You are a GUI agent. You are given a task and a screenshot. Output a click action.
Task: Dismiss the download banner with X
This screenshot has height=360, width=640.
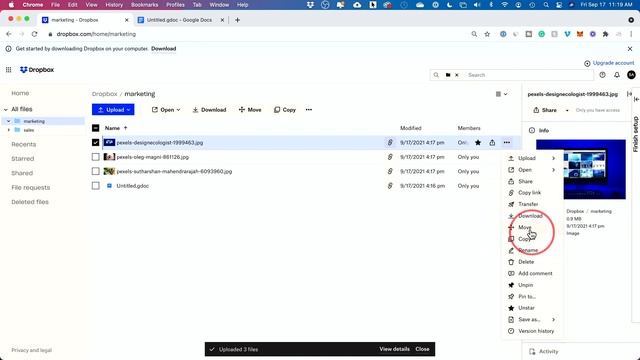pos(630,49)
